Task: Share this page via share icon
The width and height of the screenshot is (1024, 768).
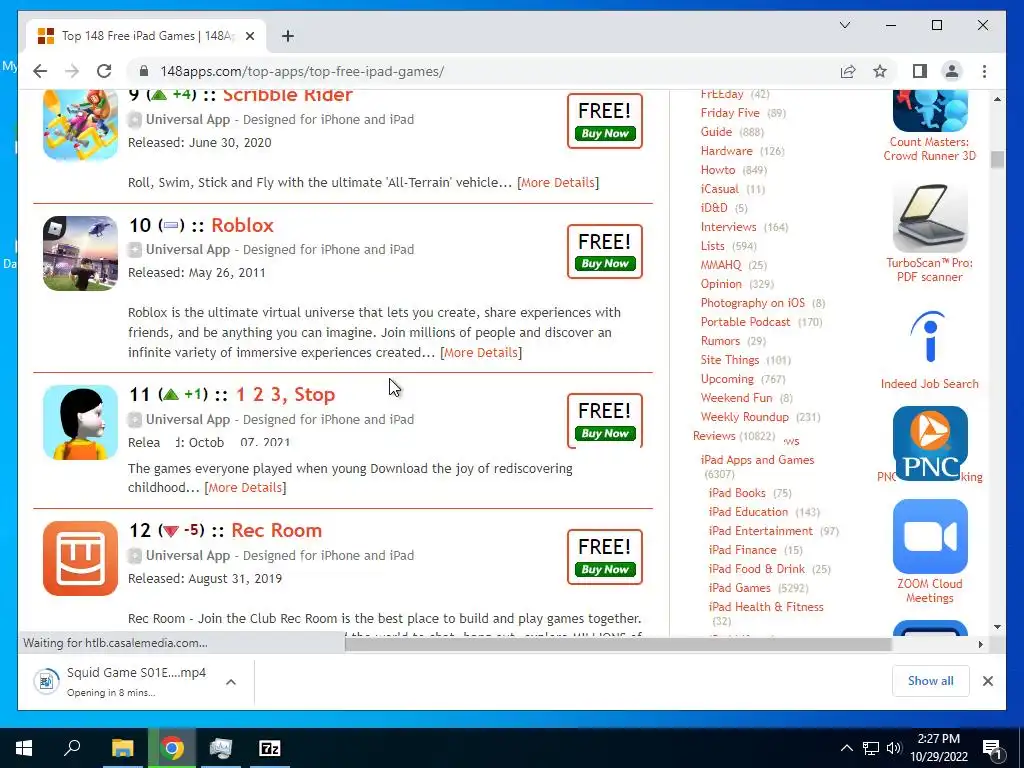Action: [x=848, y=71]
